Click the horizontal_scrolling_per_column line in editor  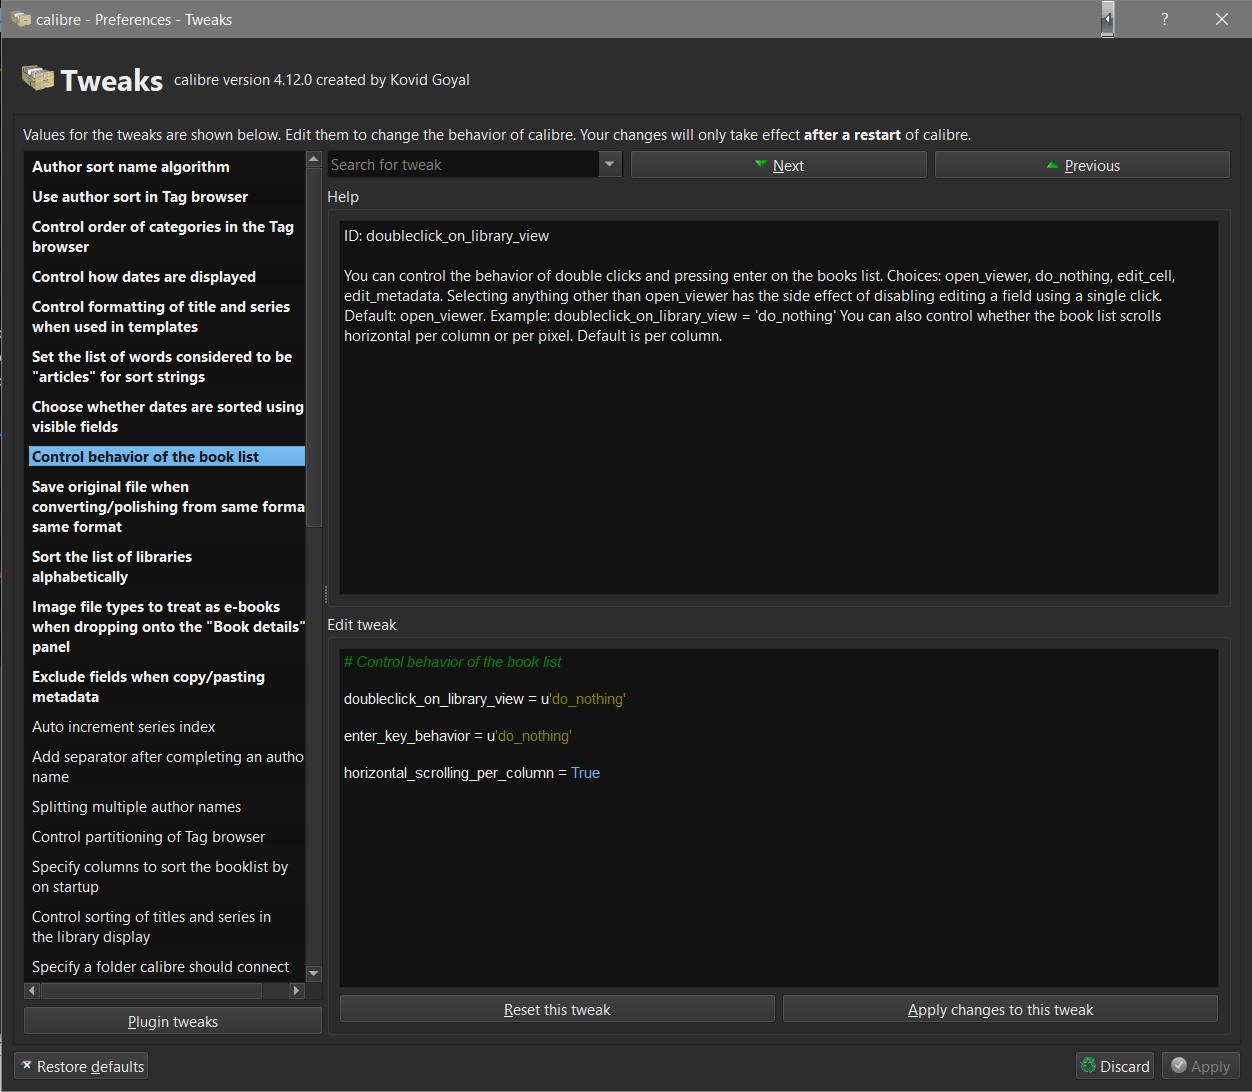click(x=472, y=773)
